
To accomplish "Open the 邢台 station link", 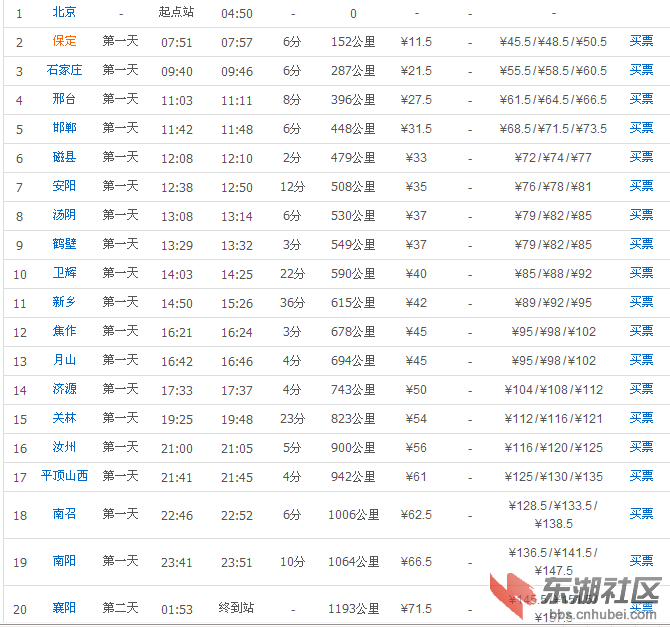I will (x=64, y=99).
